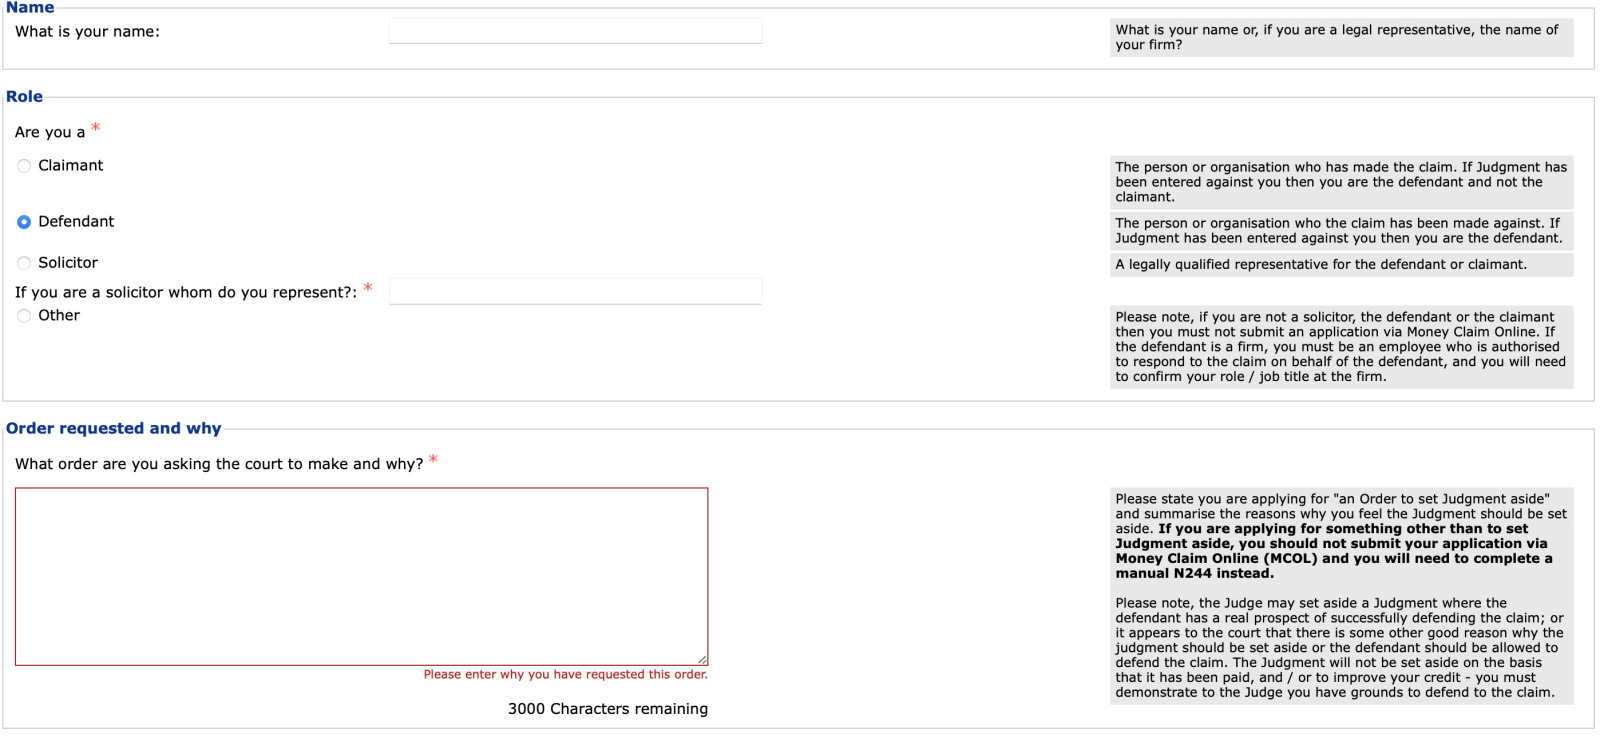Select the Claimant radio button
Screen dimensions: 1600x754
[x=24, y=166]
